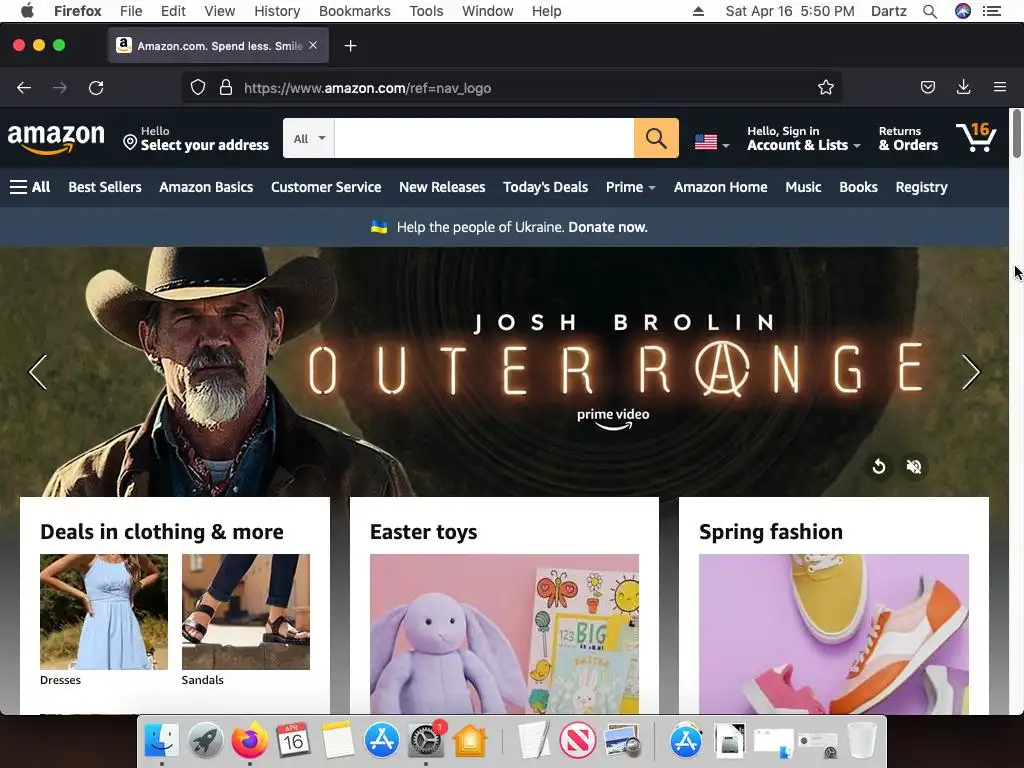Open the tracking protection shield icon
1024x768 pixels.
pyautogui.click(x=198, y=88)
